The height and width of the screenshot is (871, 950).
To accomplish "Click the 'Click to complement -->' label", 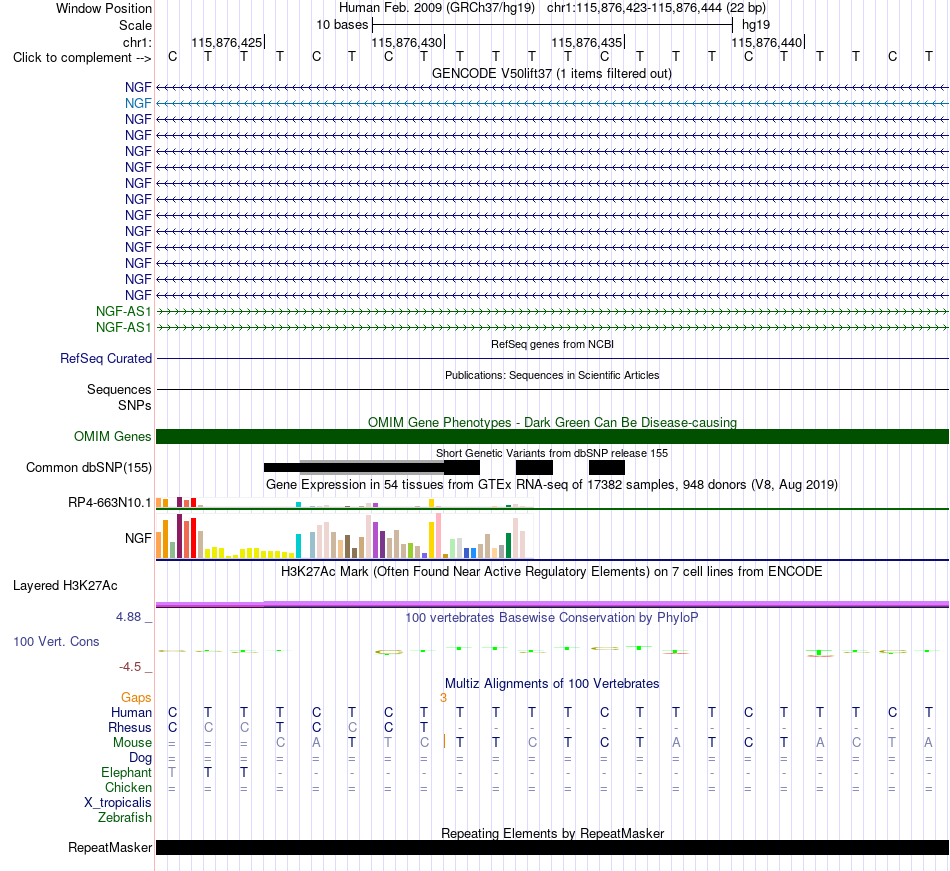I will 82,58.
